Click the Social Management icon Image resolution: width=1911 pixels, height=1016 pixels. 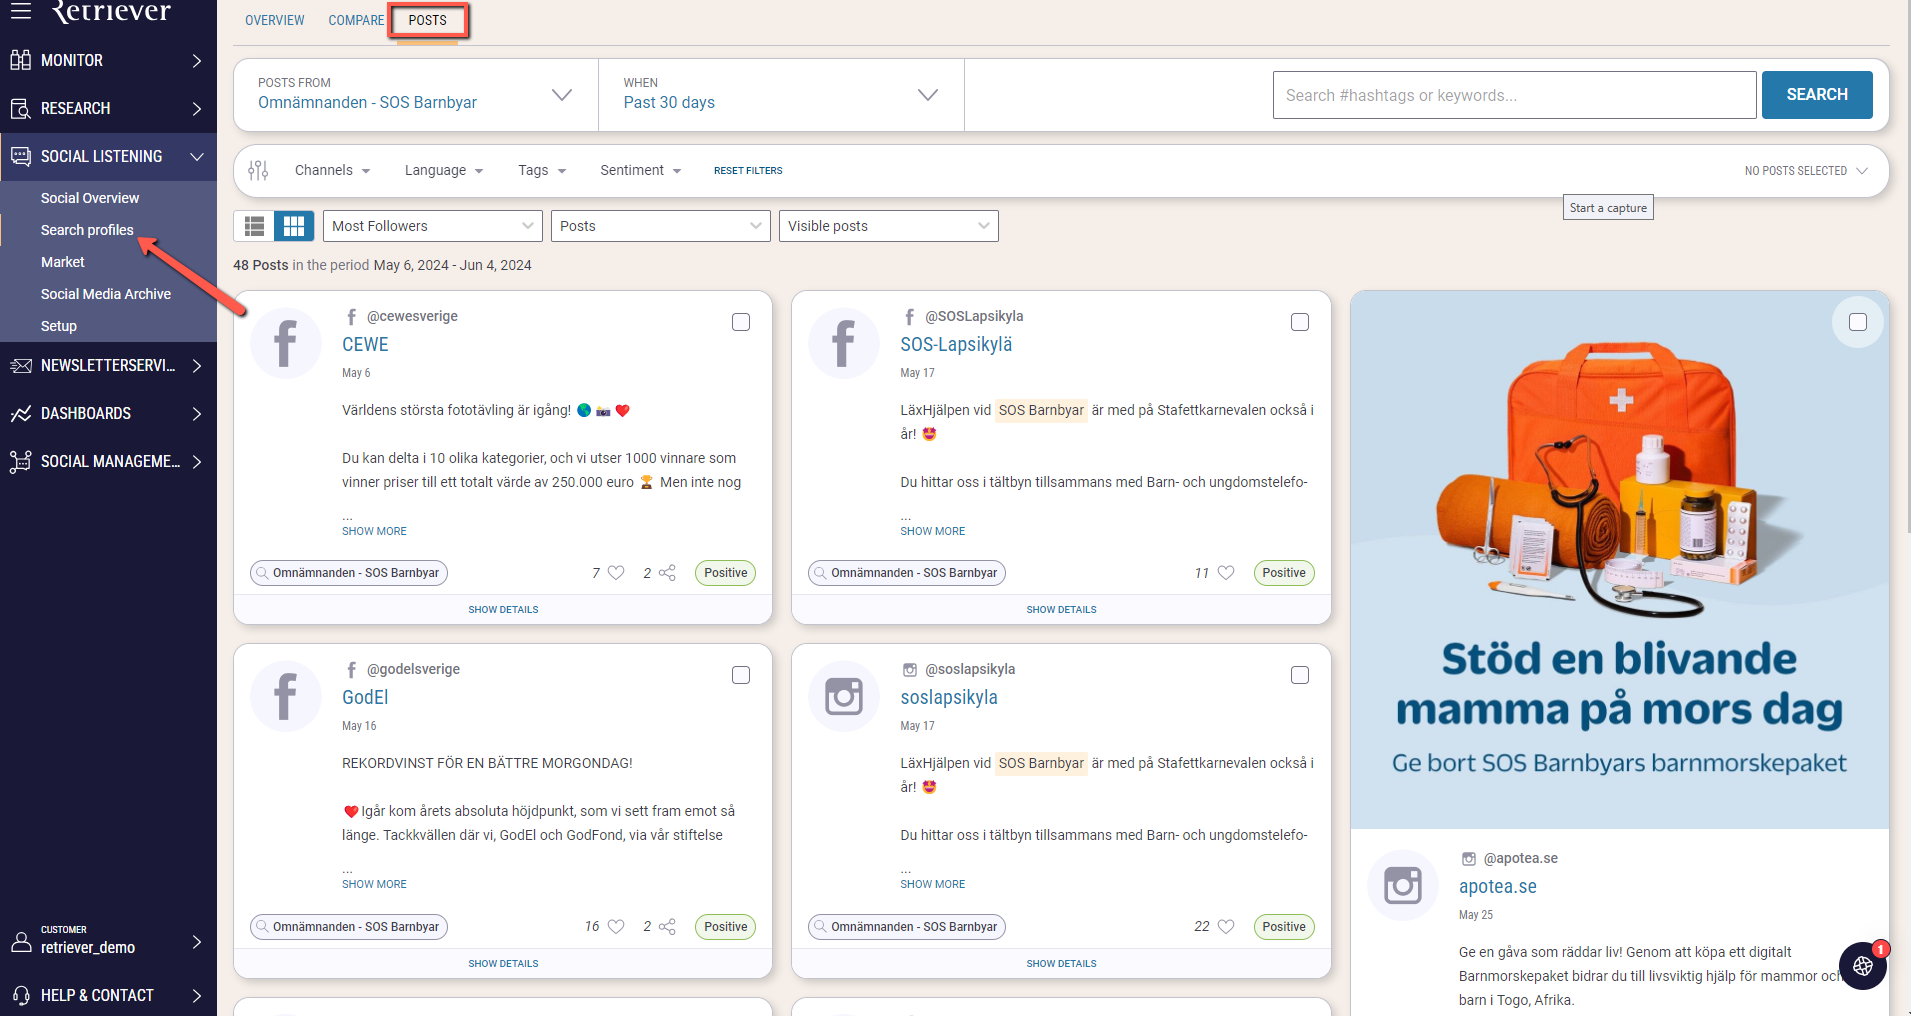[x=21, y=461]
